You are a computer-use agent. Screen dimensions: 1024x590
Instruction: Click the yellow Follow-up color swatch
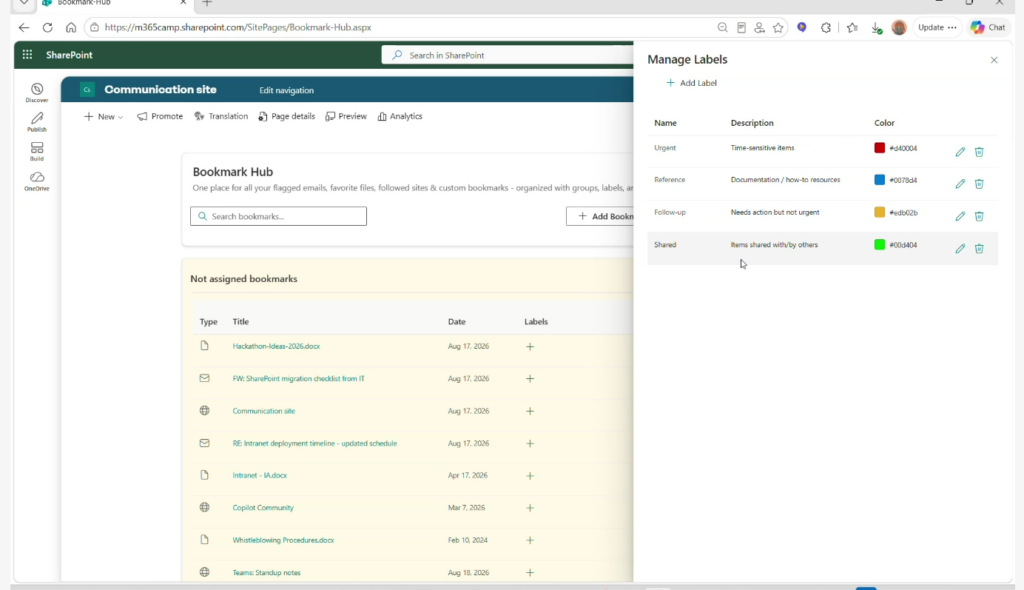[x=880, y=212]
